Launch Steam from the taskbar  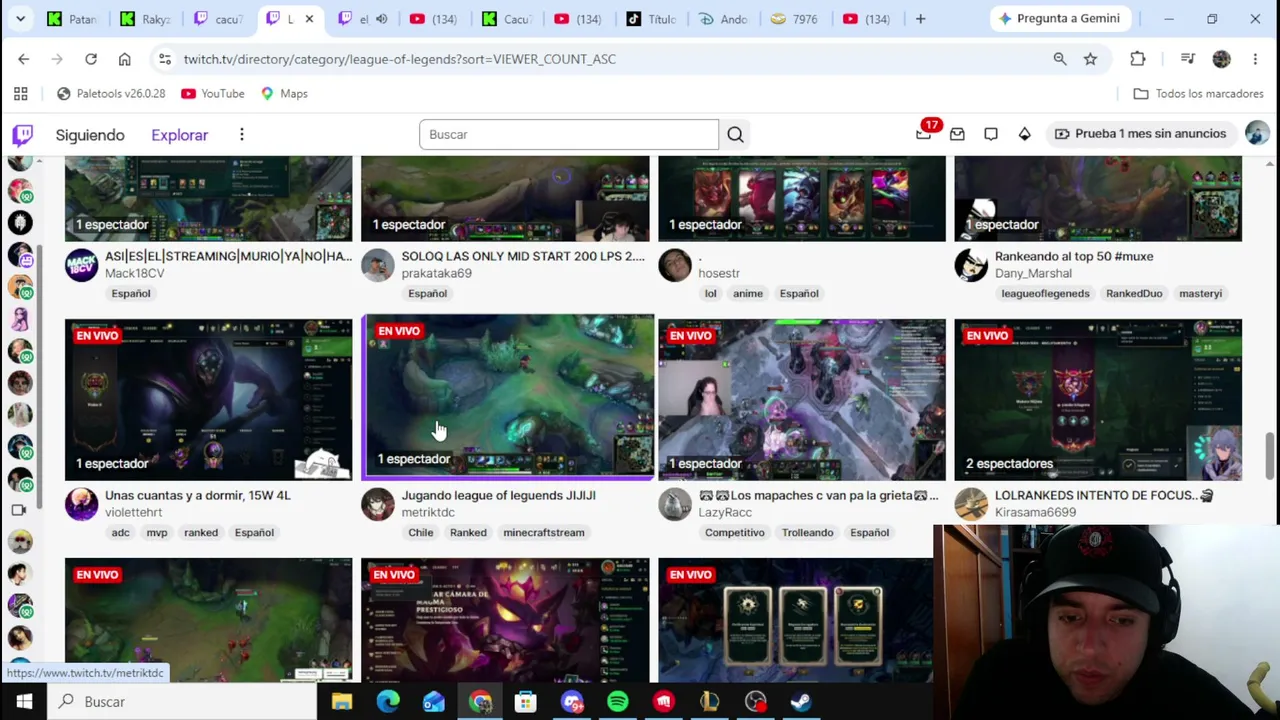point(801,702)
